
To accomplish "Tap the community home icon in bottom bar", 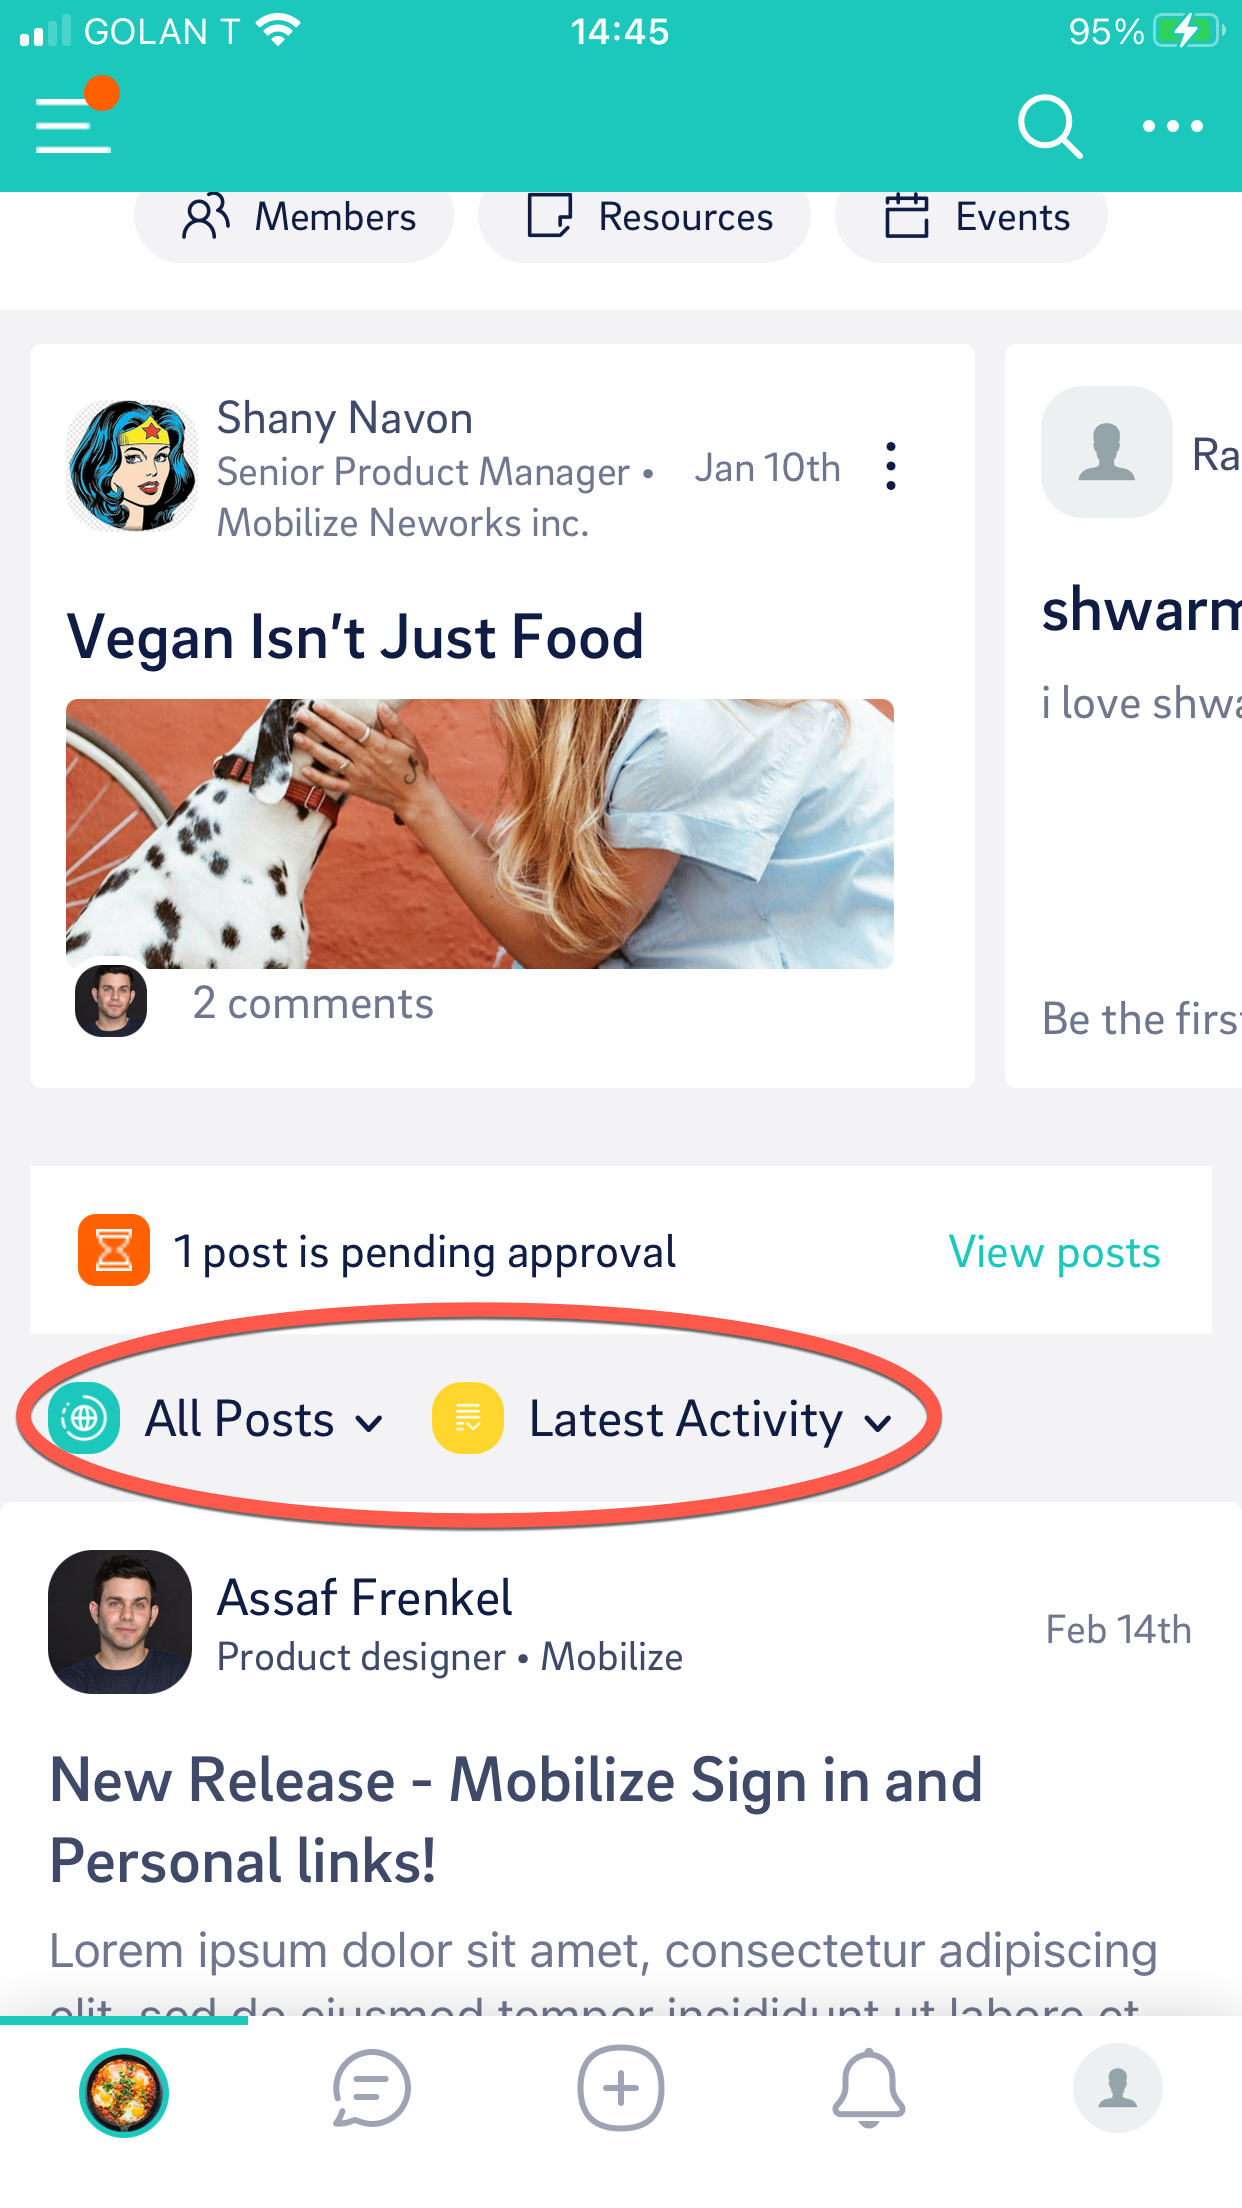I will click(x=124, y=2092).
